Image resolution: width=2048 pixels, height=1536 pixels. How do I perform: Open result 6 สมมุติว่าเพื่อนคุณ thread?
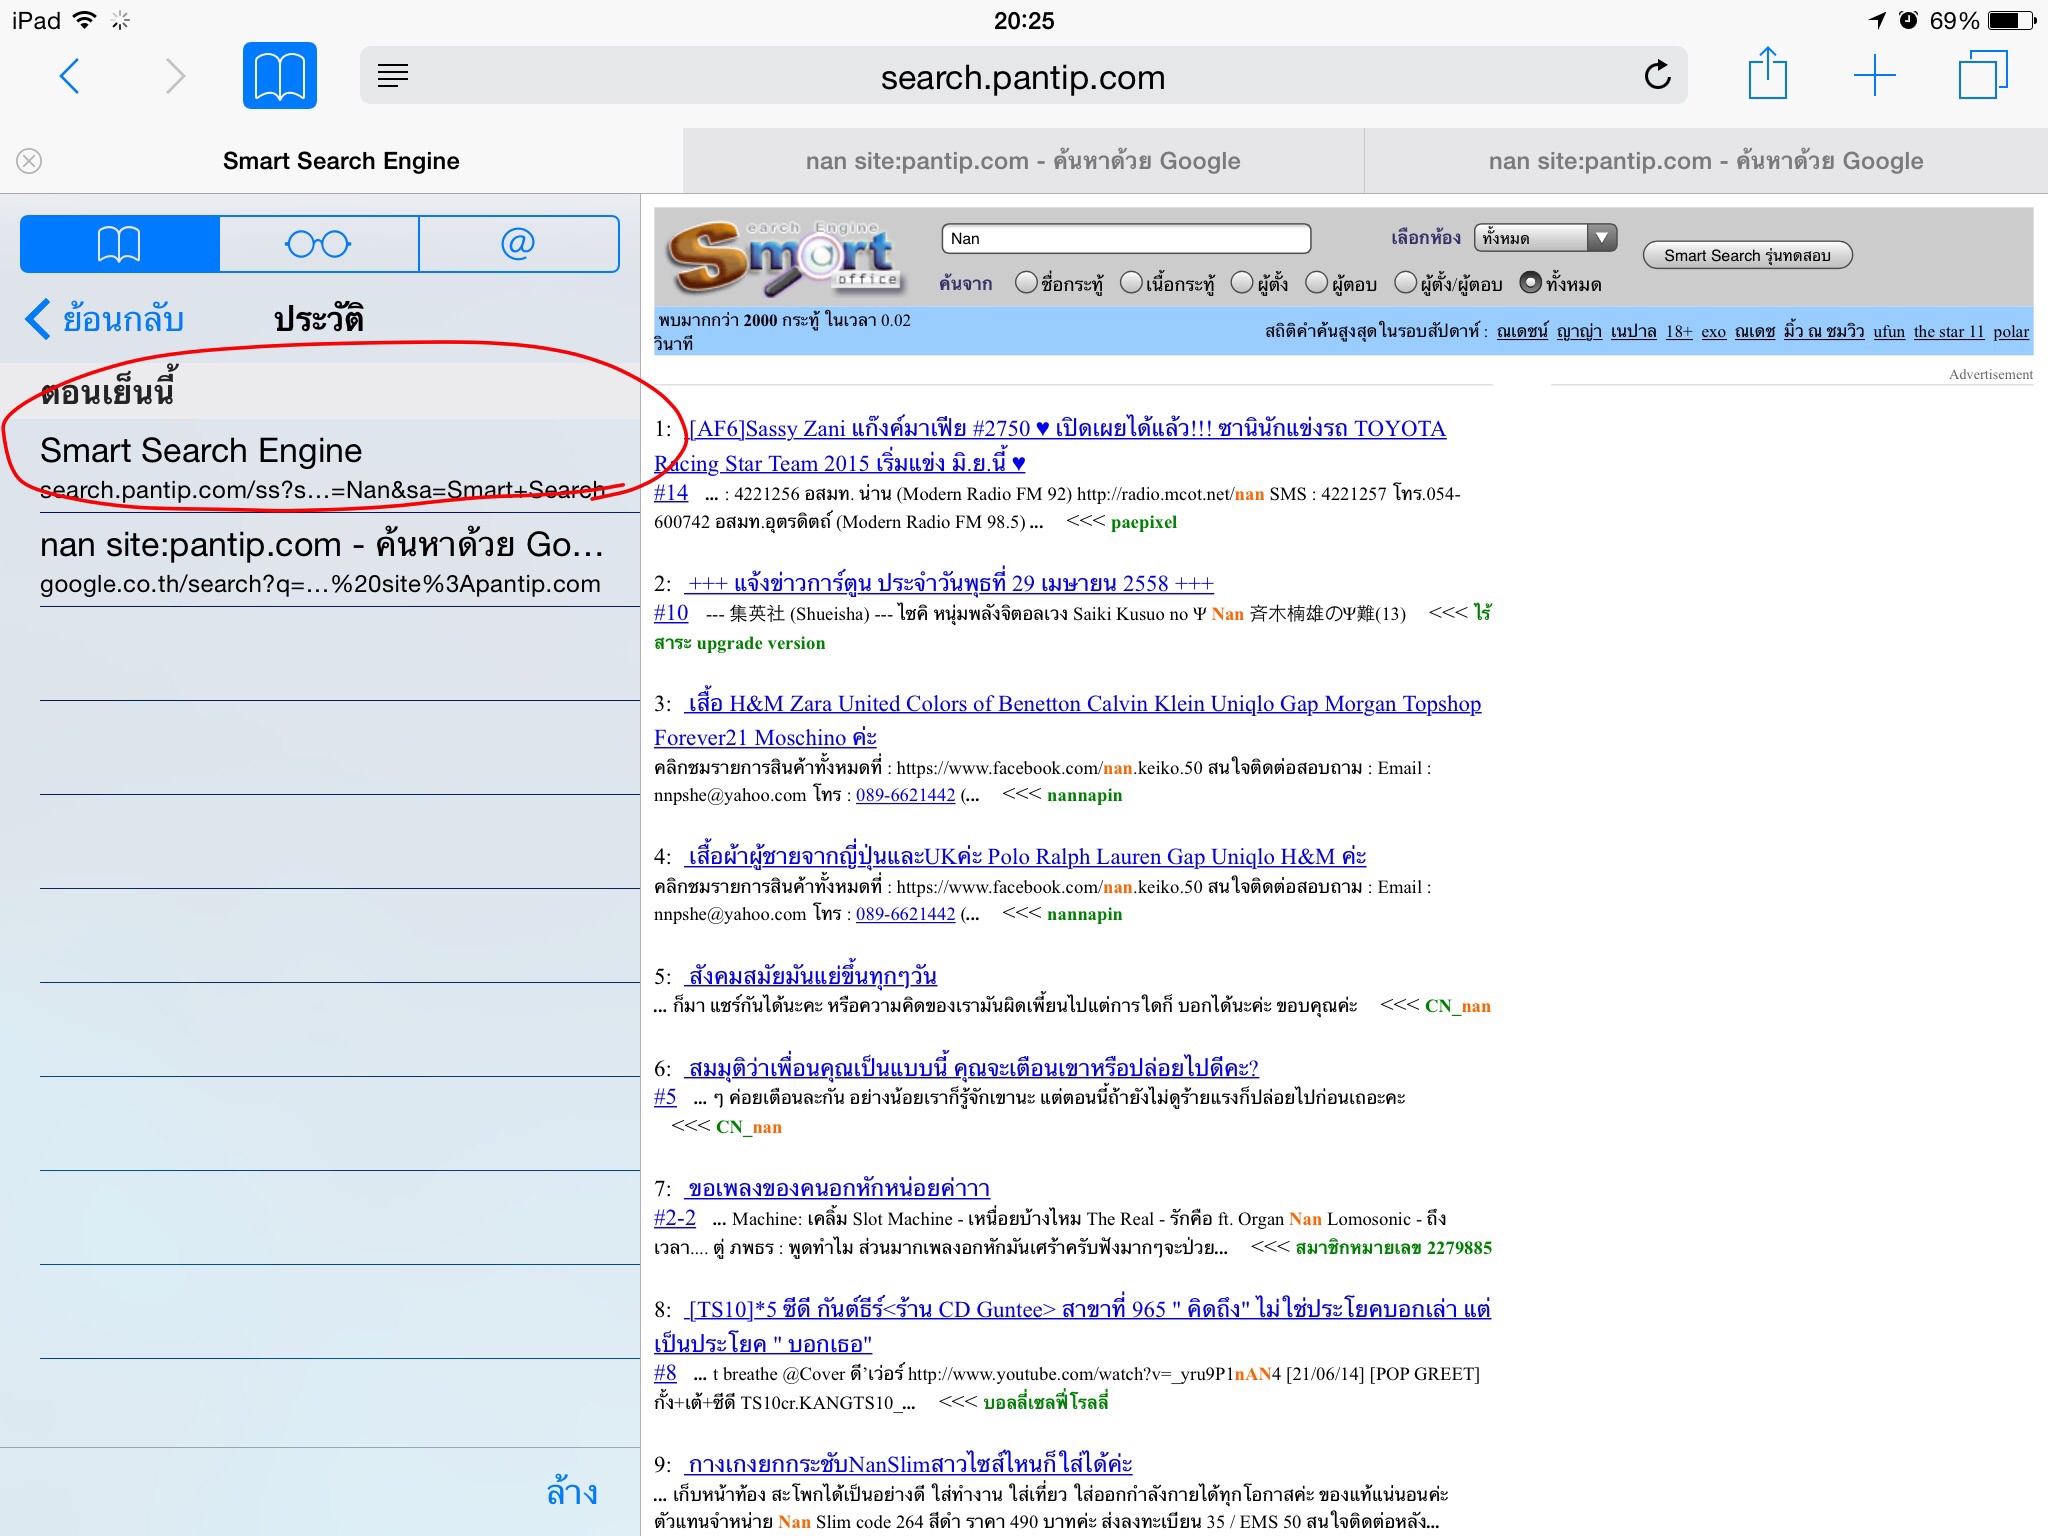[973, 1068]
